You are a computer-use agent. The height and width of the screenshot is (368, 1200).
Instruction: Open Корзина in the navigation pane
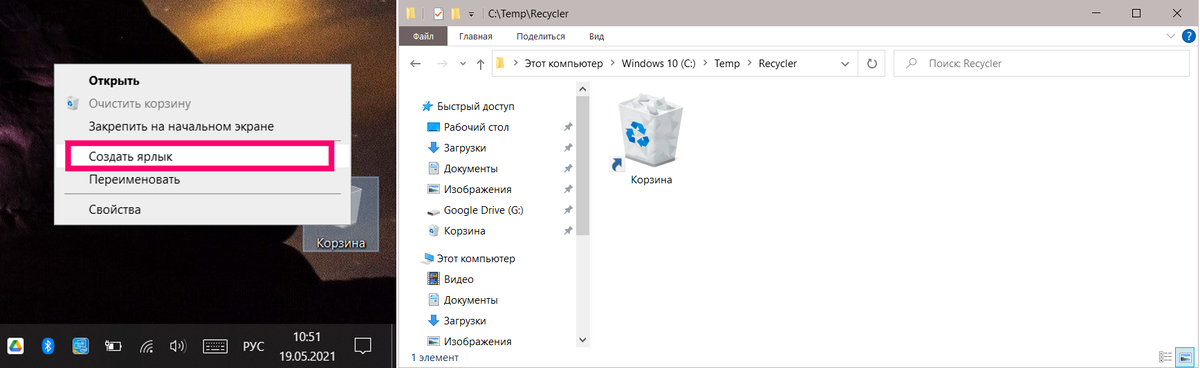point(464,231)
